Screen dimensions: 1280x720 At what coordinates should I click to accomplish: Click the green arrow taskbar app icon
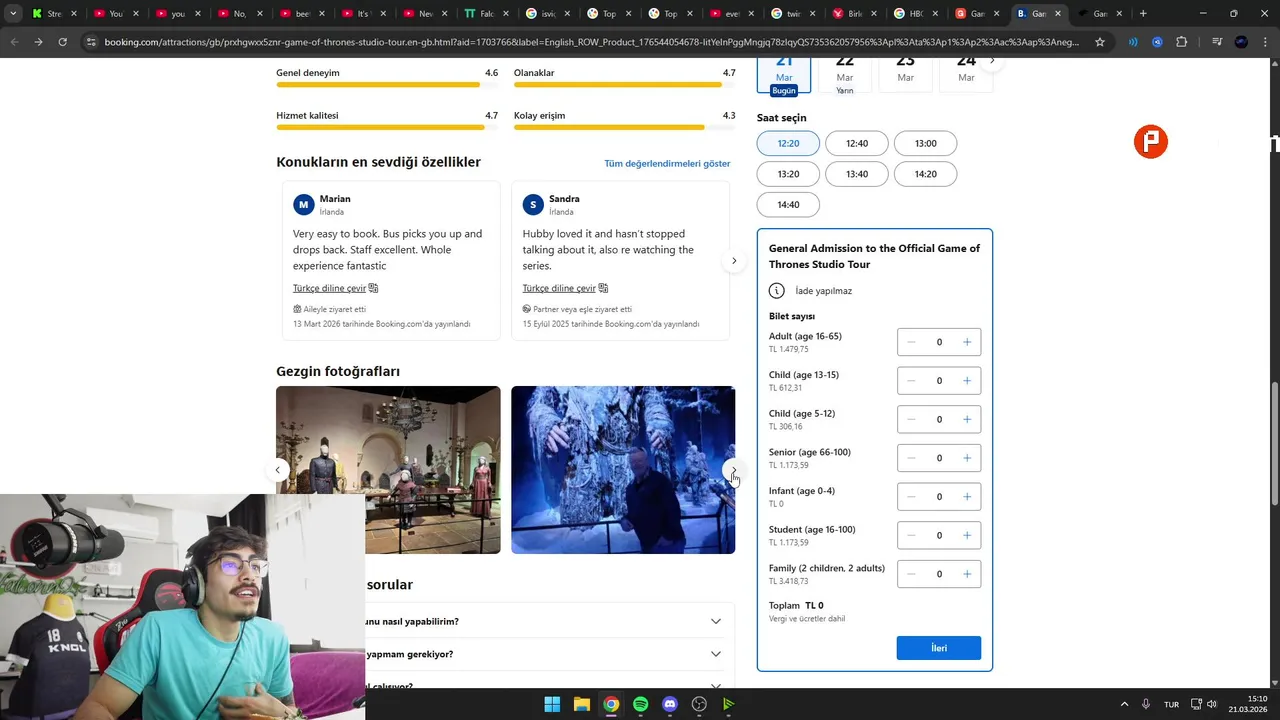point(729,704)
